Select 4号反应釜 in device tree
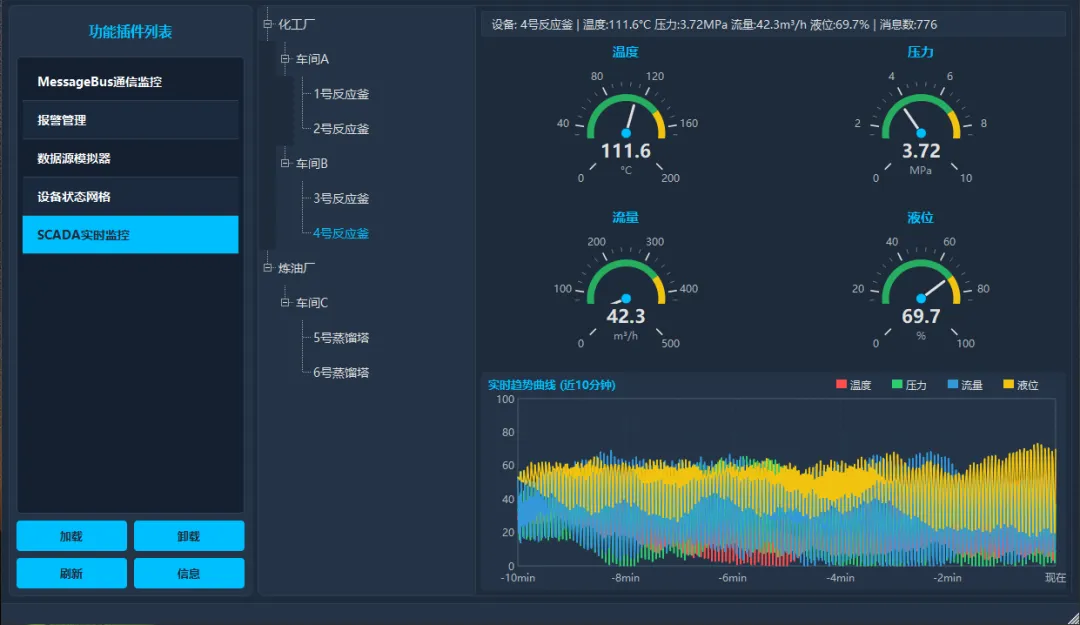 (341, 233)
